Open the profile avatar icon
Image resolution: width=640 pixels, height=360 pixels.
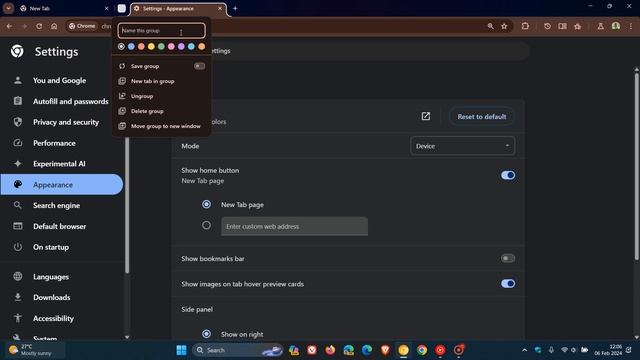pyautogui.click(x=616, y=26)
